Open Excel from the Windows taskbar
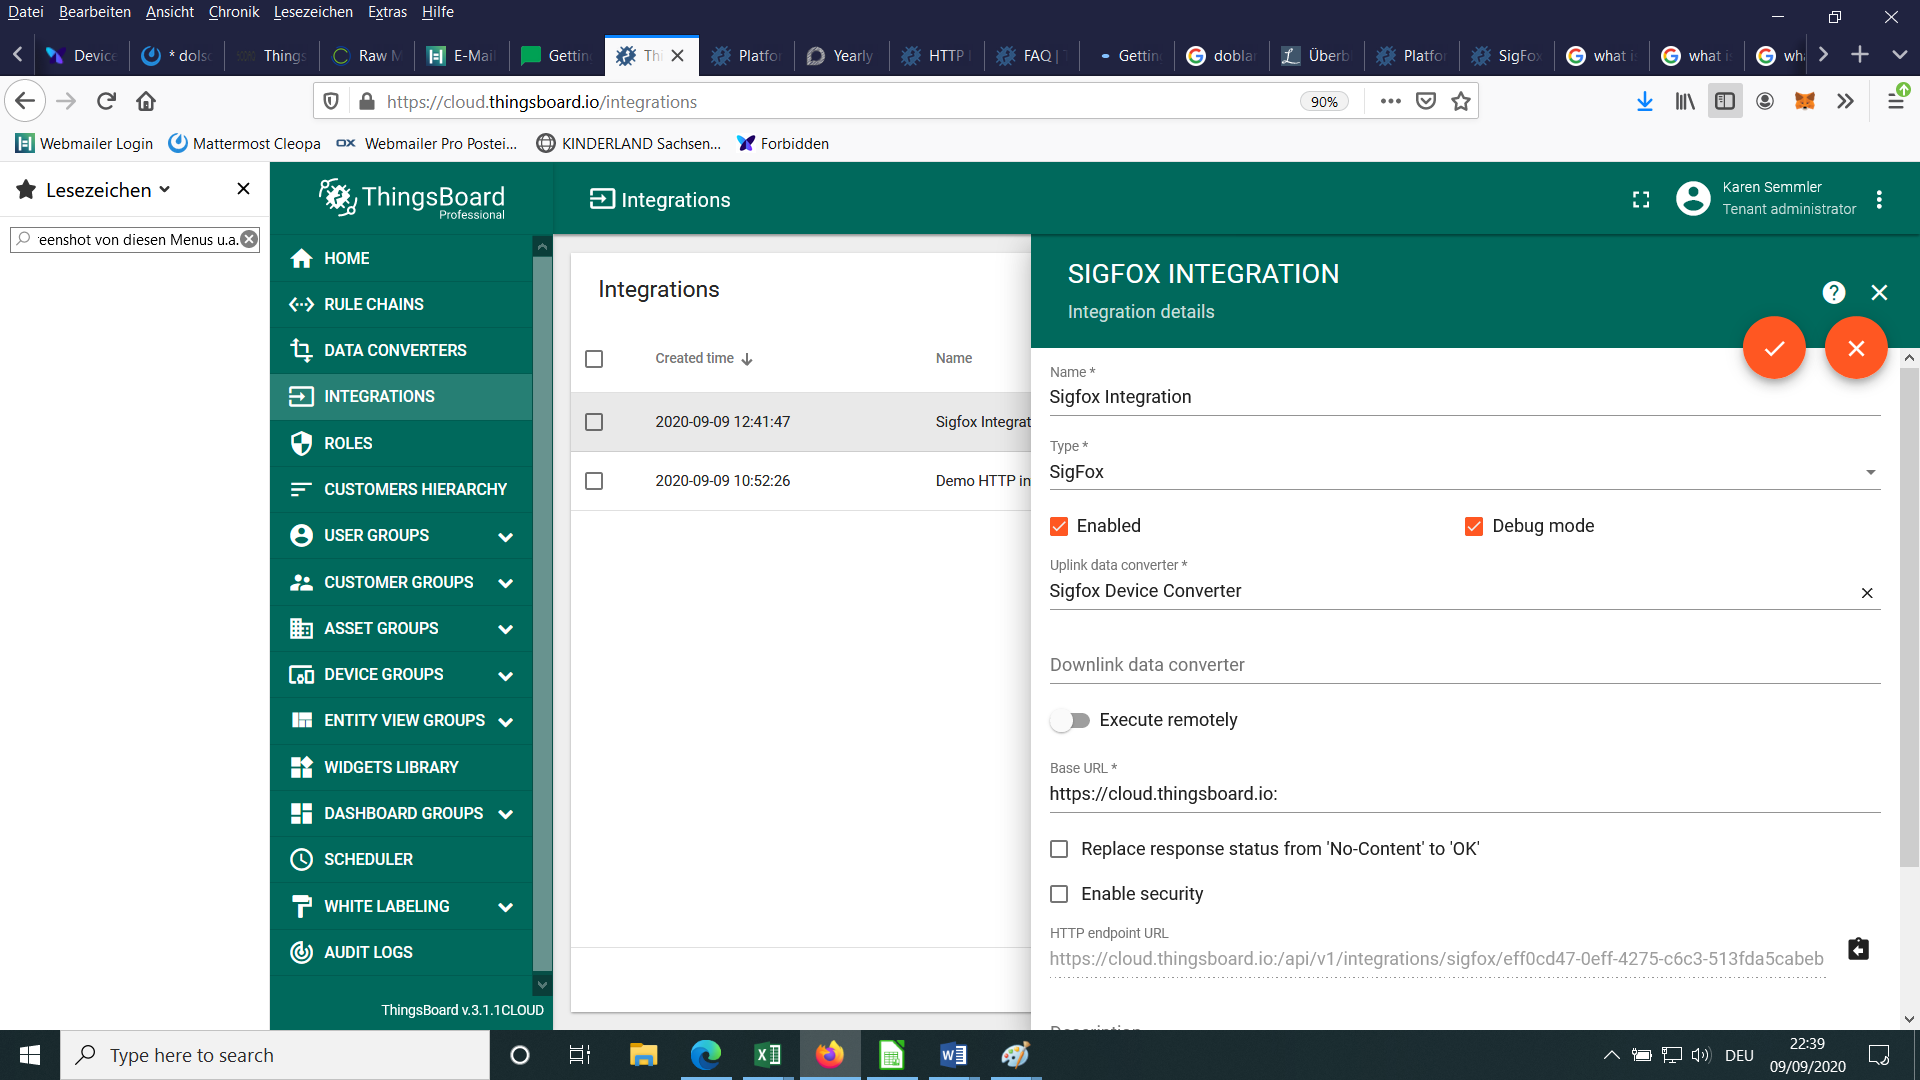Screen dimensions: 1920x1080 coord(767,1055)
